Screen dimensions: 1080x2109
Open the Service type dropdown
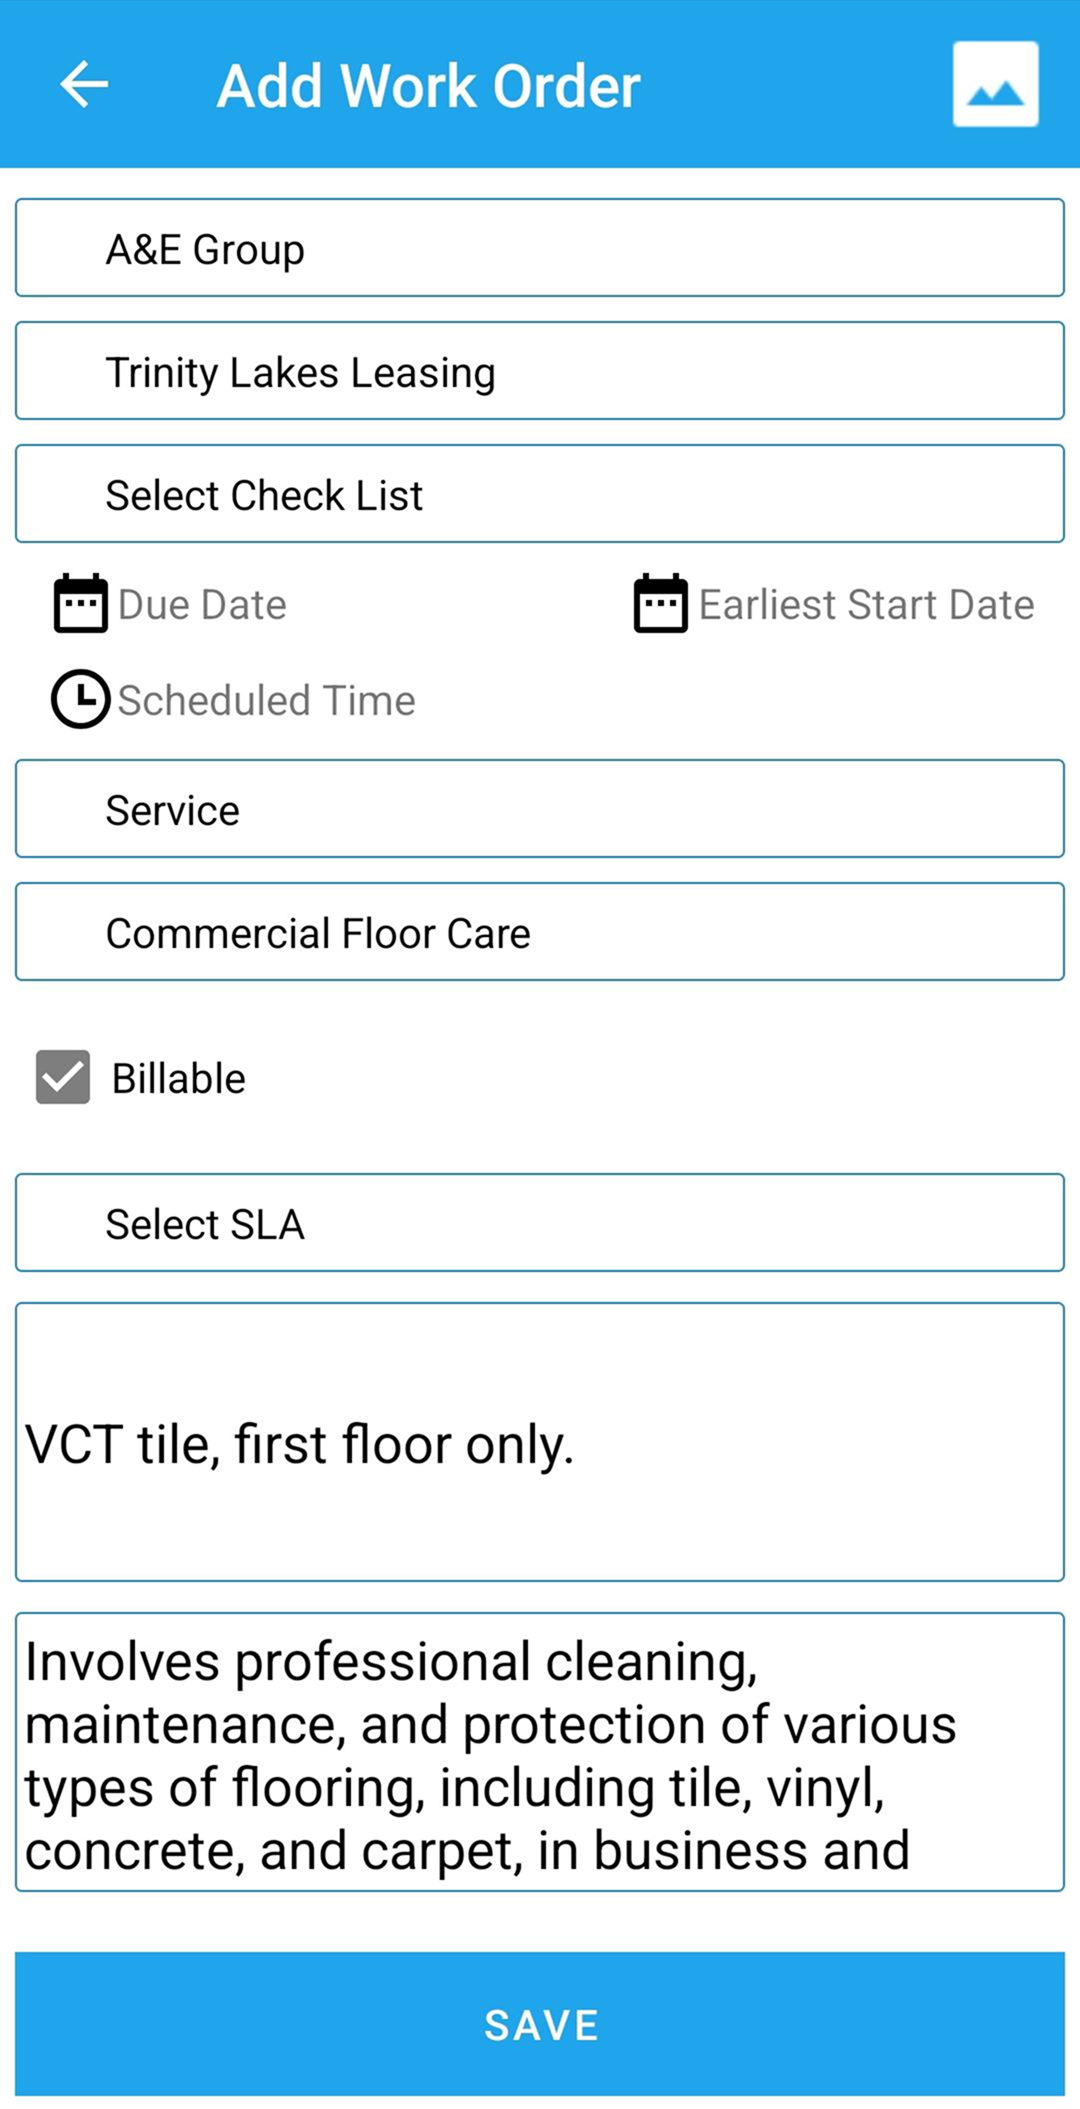click(x=540, y=809)
